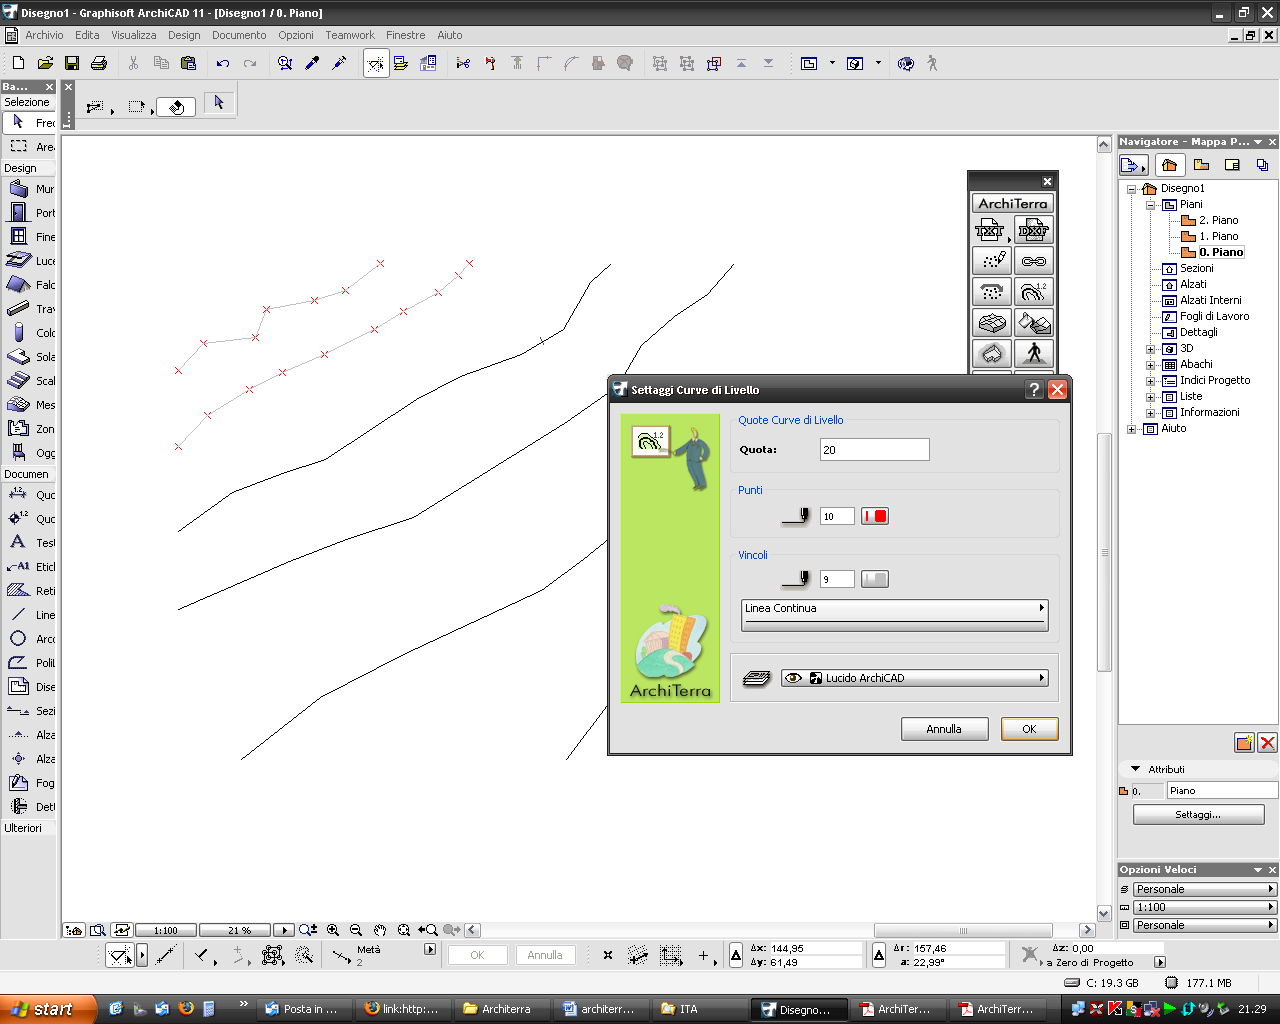Click the walking figure icon in ArchiTerra palette
The width and height of the screenshot is (1280, 1024).
pos(1034,353)
